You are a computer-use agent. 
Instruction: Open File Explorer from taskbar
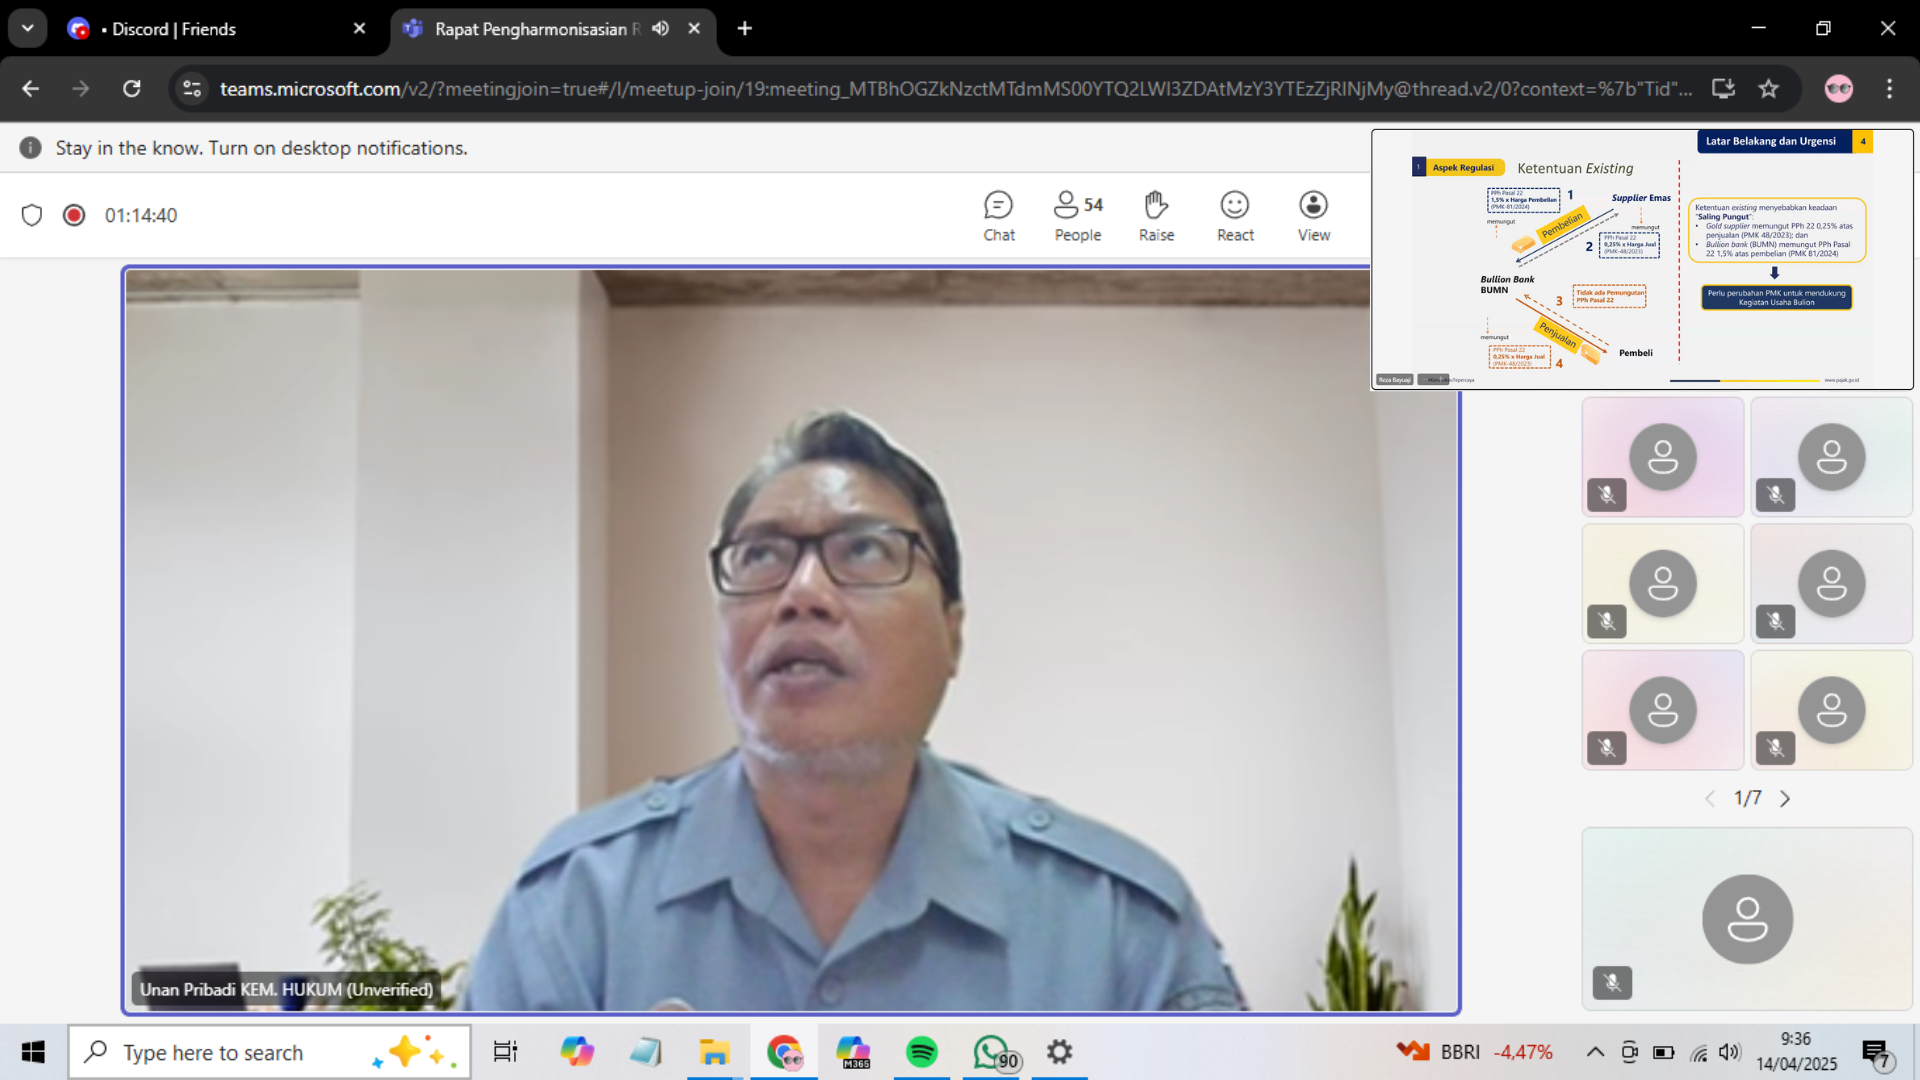pyautogui.click(x=714, y=1052)
